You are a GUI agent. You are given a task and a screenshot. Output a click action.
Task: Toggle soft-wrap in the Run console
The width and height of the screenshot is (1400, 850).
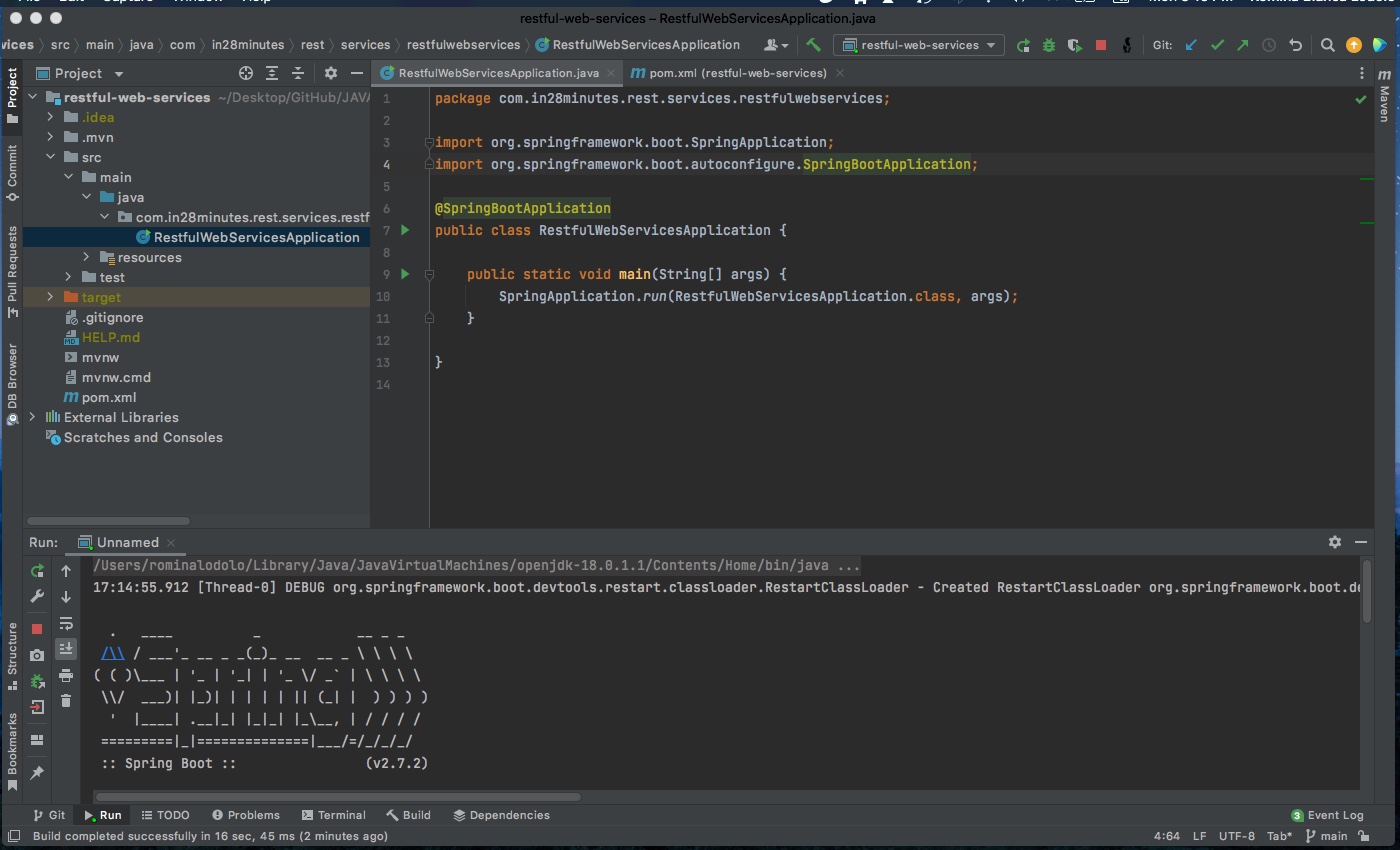66,623
